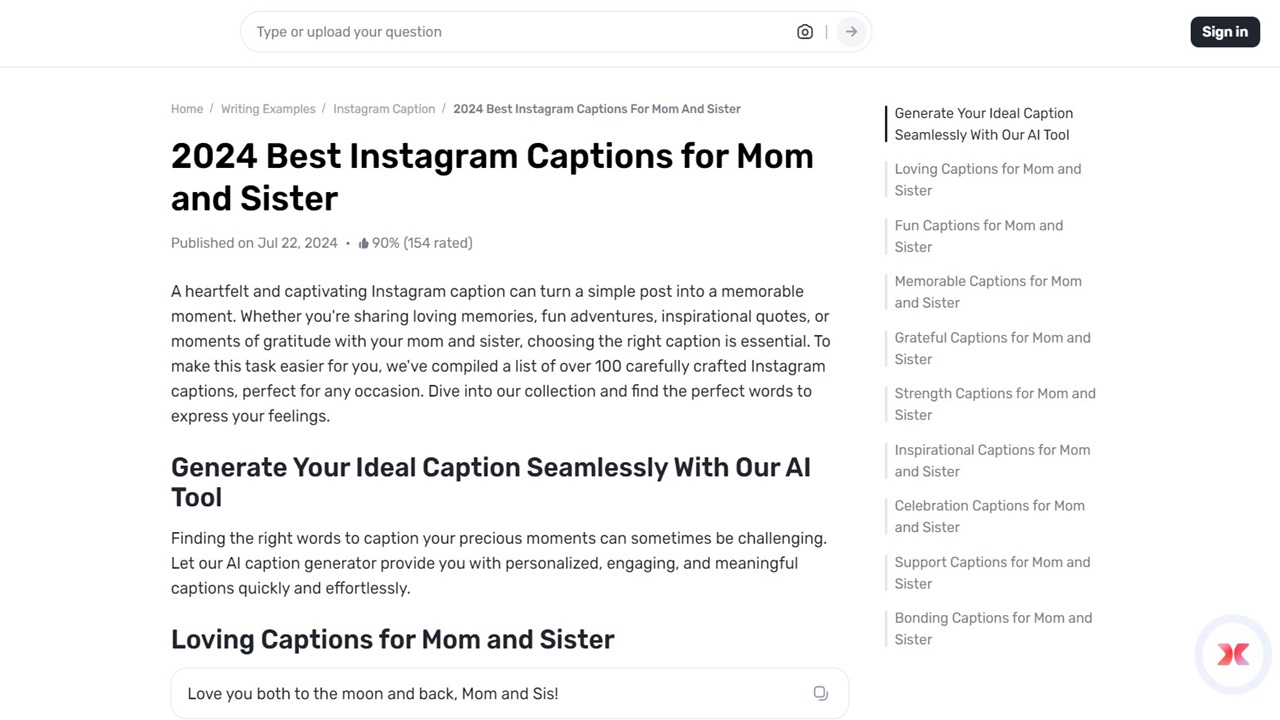The width and height of the screenshot is (1280, 720).
Task: Select the 90% rating text
Action: tap(383, 242)
